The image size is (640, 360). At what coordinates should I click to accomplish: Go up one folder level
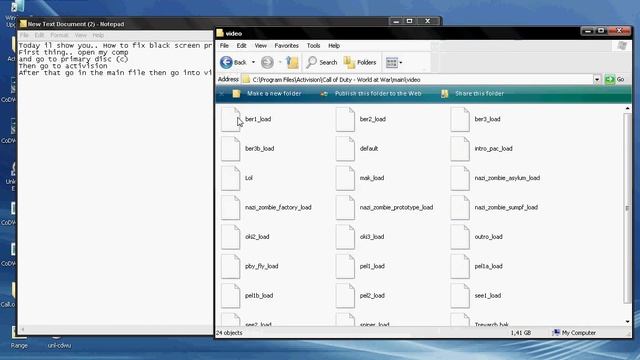(x=292, y=62)
